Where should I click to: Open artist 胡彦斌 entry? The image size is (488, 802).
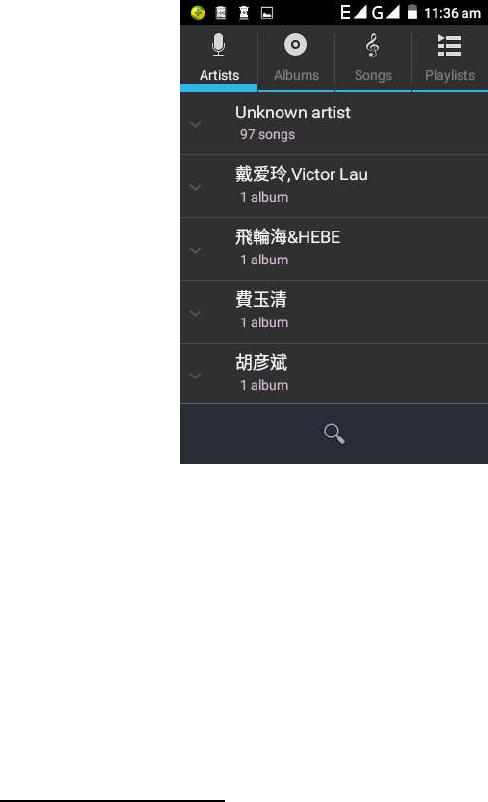pos(334,374)
